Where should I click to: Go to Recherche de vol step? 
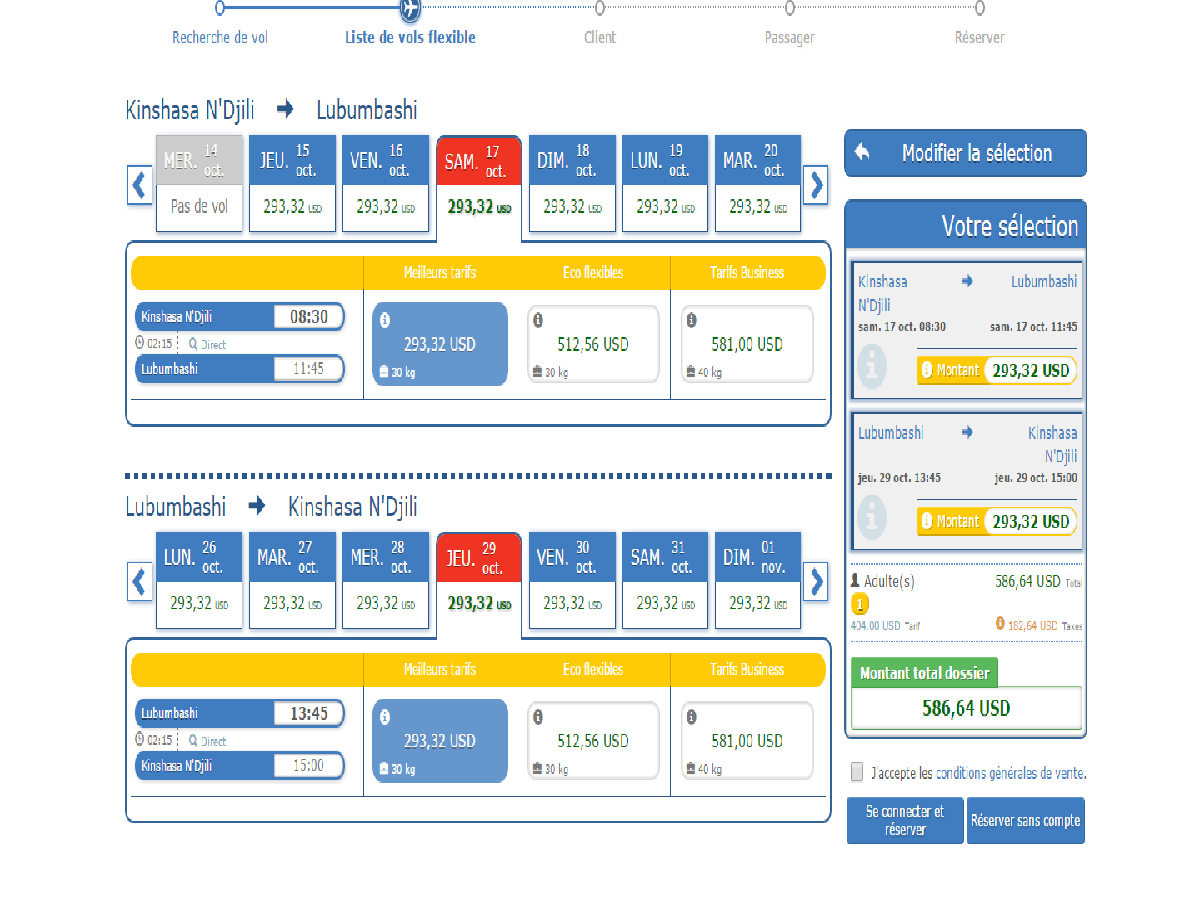pos(220,37)
